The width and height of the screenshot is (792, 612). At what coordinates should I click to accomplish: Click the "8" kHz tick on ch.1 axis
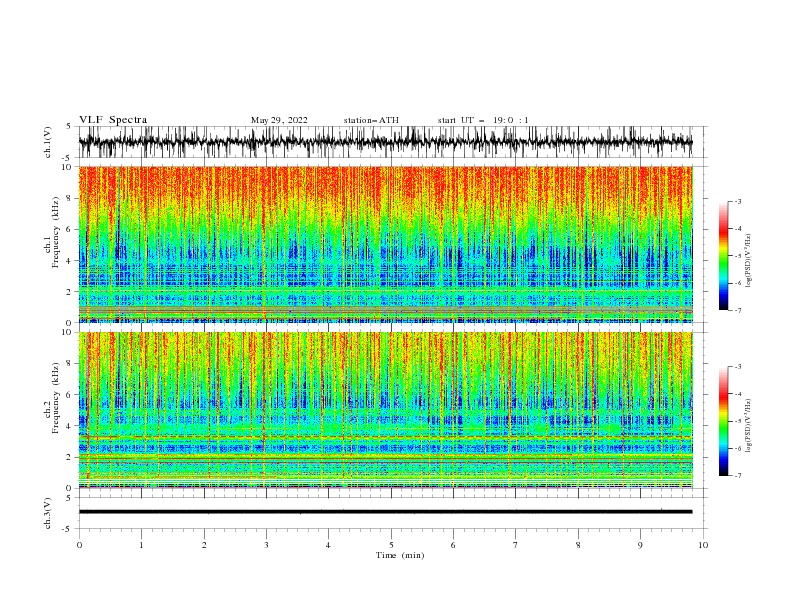[x=70, y=198]
